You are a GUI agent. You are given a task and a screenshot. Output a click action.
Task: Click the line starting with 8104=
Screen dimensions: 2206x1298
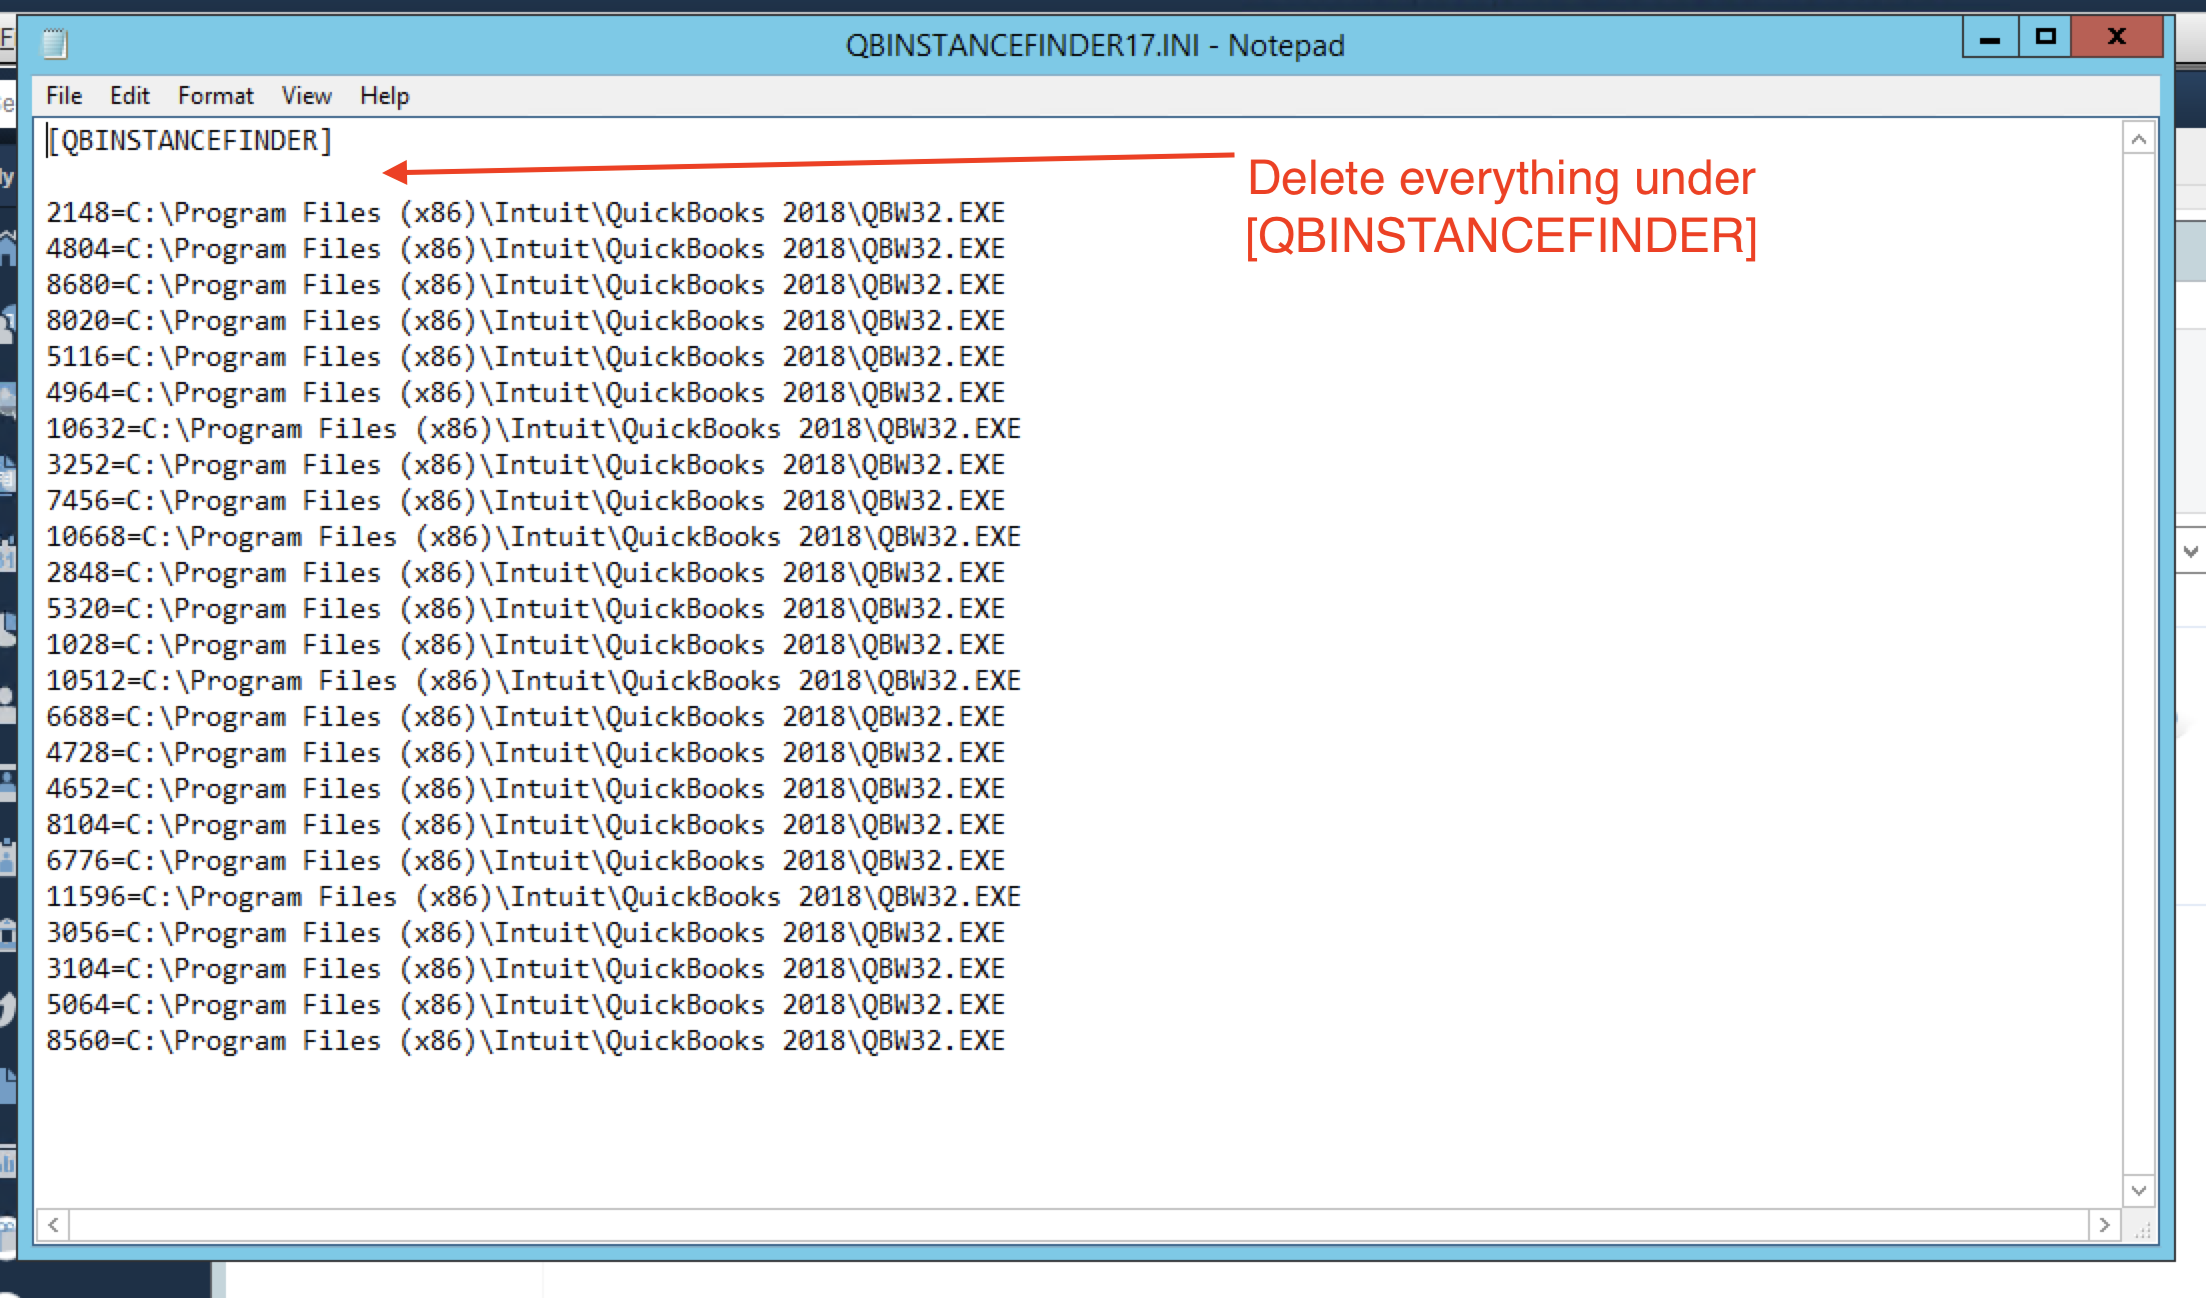click(526, 825)
